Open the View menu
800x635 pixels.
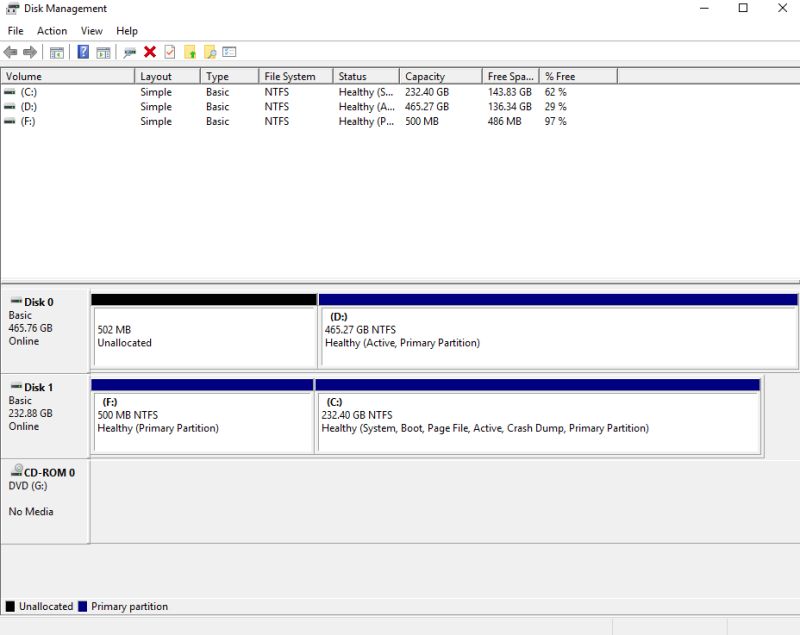(91, 30)
